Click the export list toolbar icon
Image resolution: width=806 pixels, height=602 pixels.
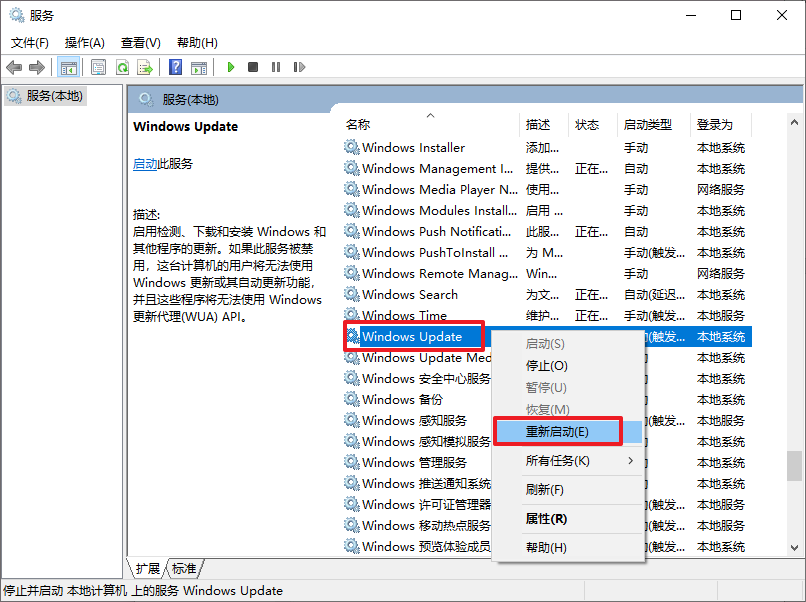click(145, 67)
